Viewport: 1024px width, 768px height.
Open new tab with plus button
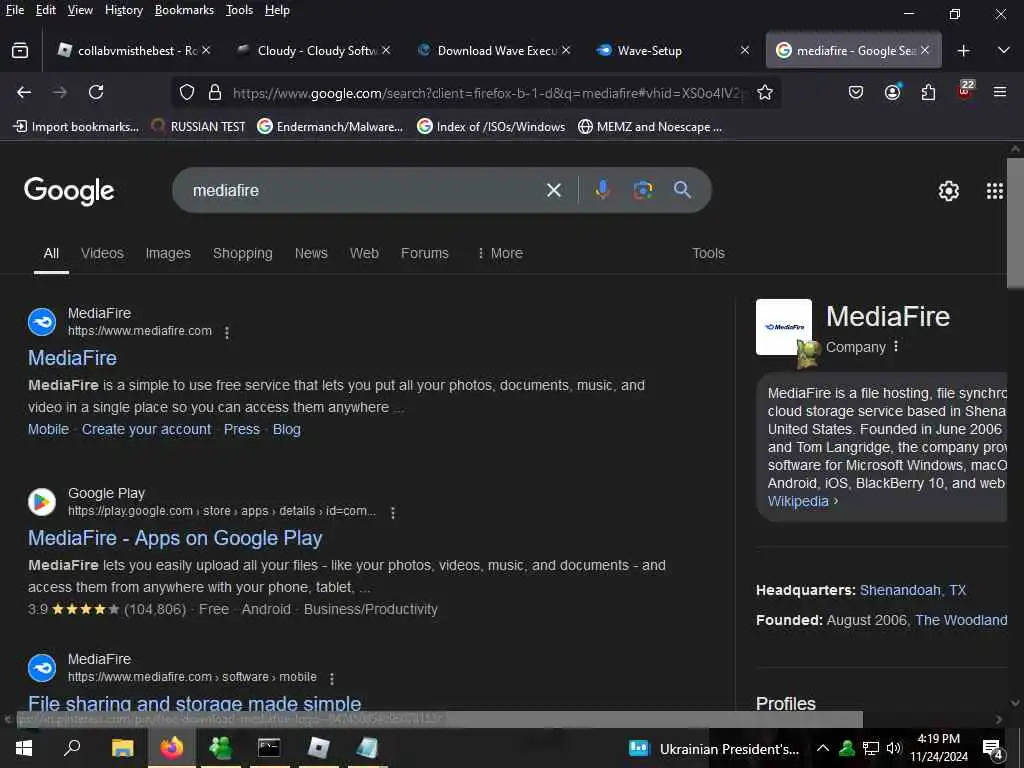(x=963, y=50)
